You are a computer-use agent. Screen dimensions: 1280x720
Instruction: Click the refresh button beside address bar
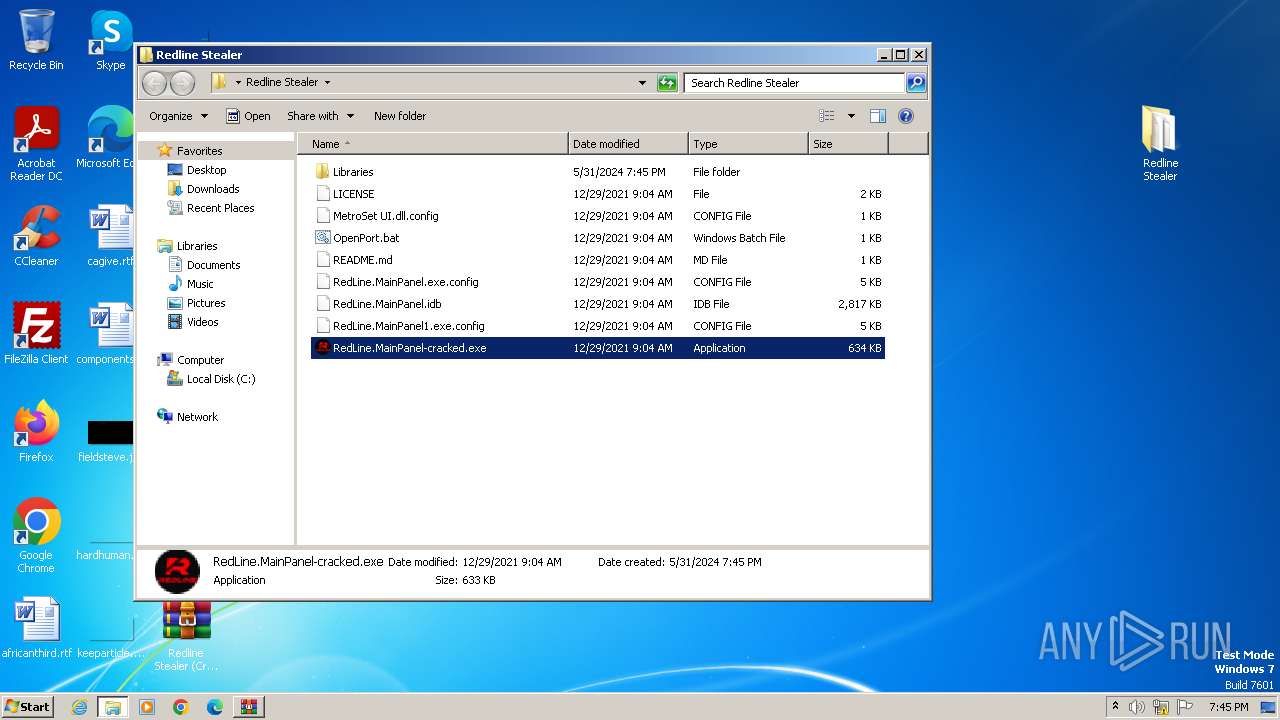667,83
